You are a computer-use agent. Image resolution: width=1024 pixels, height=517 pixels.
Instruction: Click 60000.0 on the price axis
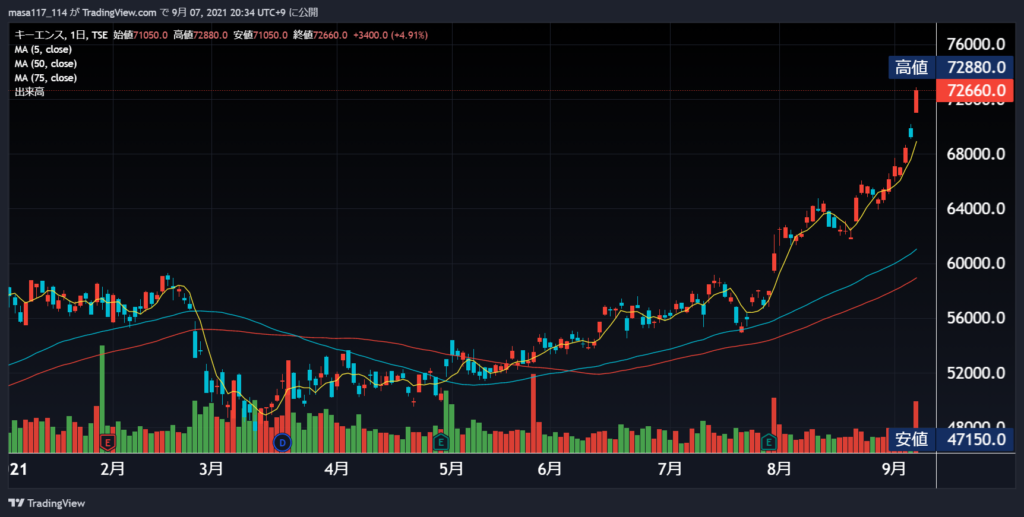point(976,263)
